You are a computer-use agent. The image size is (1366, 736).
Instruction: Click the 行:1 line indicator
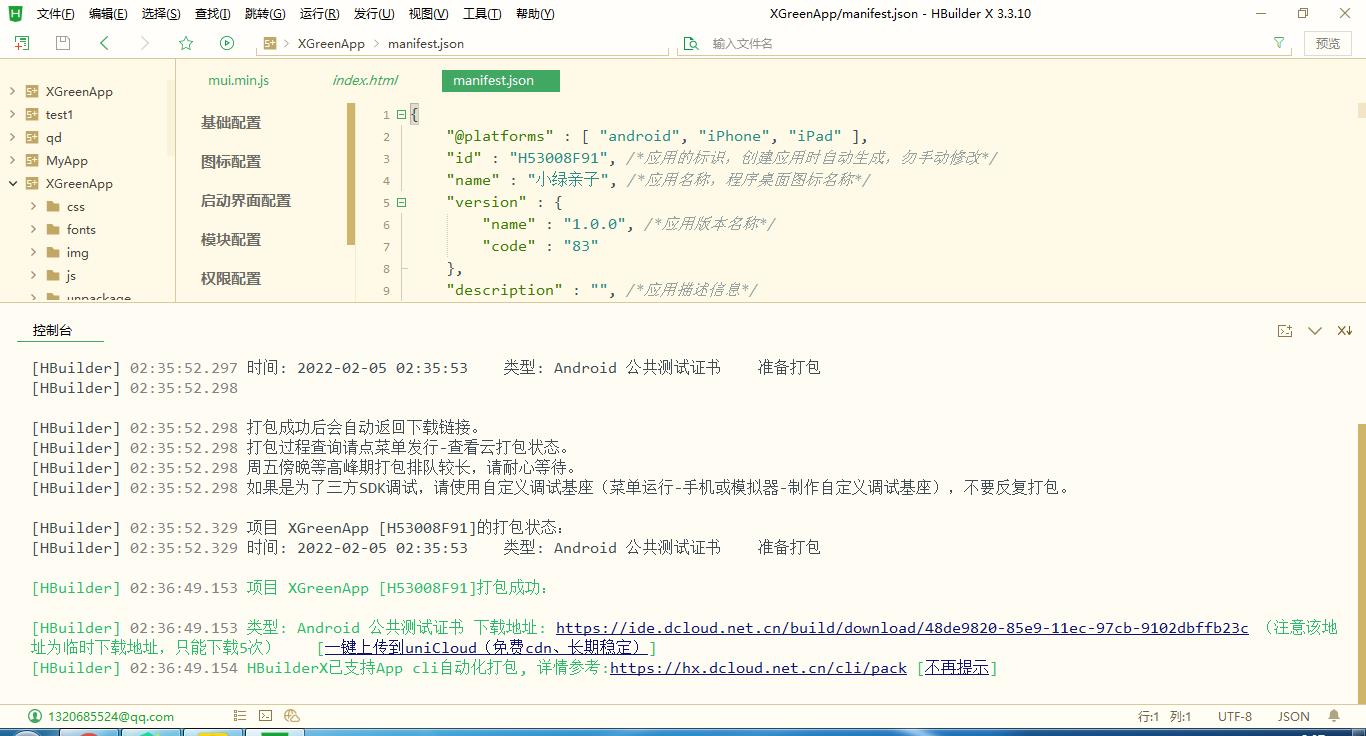pyautogui.click(x=1149, y=716)
